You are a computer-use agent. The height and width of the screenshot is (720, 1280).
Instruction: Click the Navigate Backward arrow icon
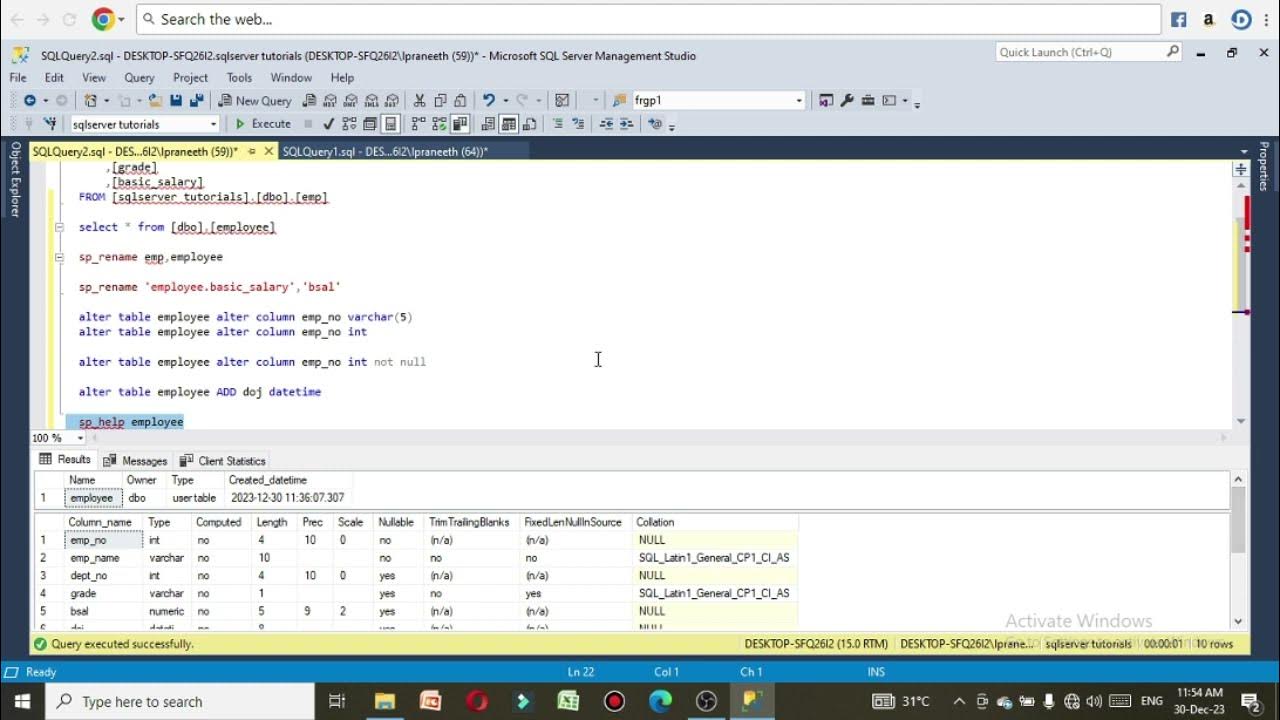coord(30,100)
